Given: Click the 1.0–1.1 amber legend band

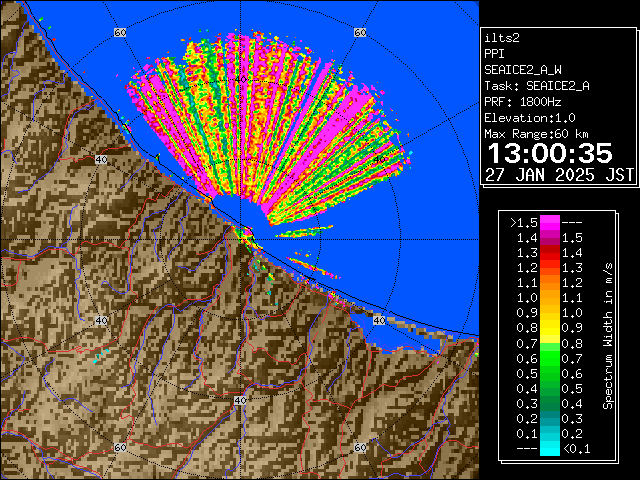Looking at the screenshot, I should (x=549, y=298).
